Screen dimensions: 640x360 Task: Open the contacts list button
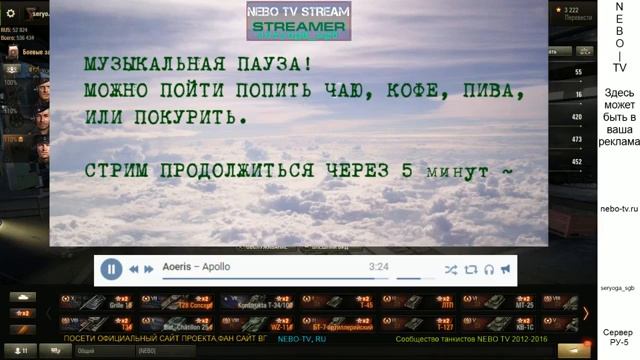(x=20, y=351)
